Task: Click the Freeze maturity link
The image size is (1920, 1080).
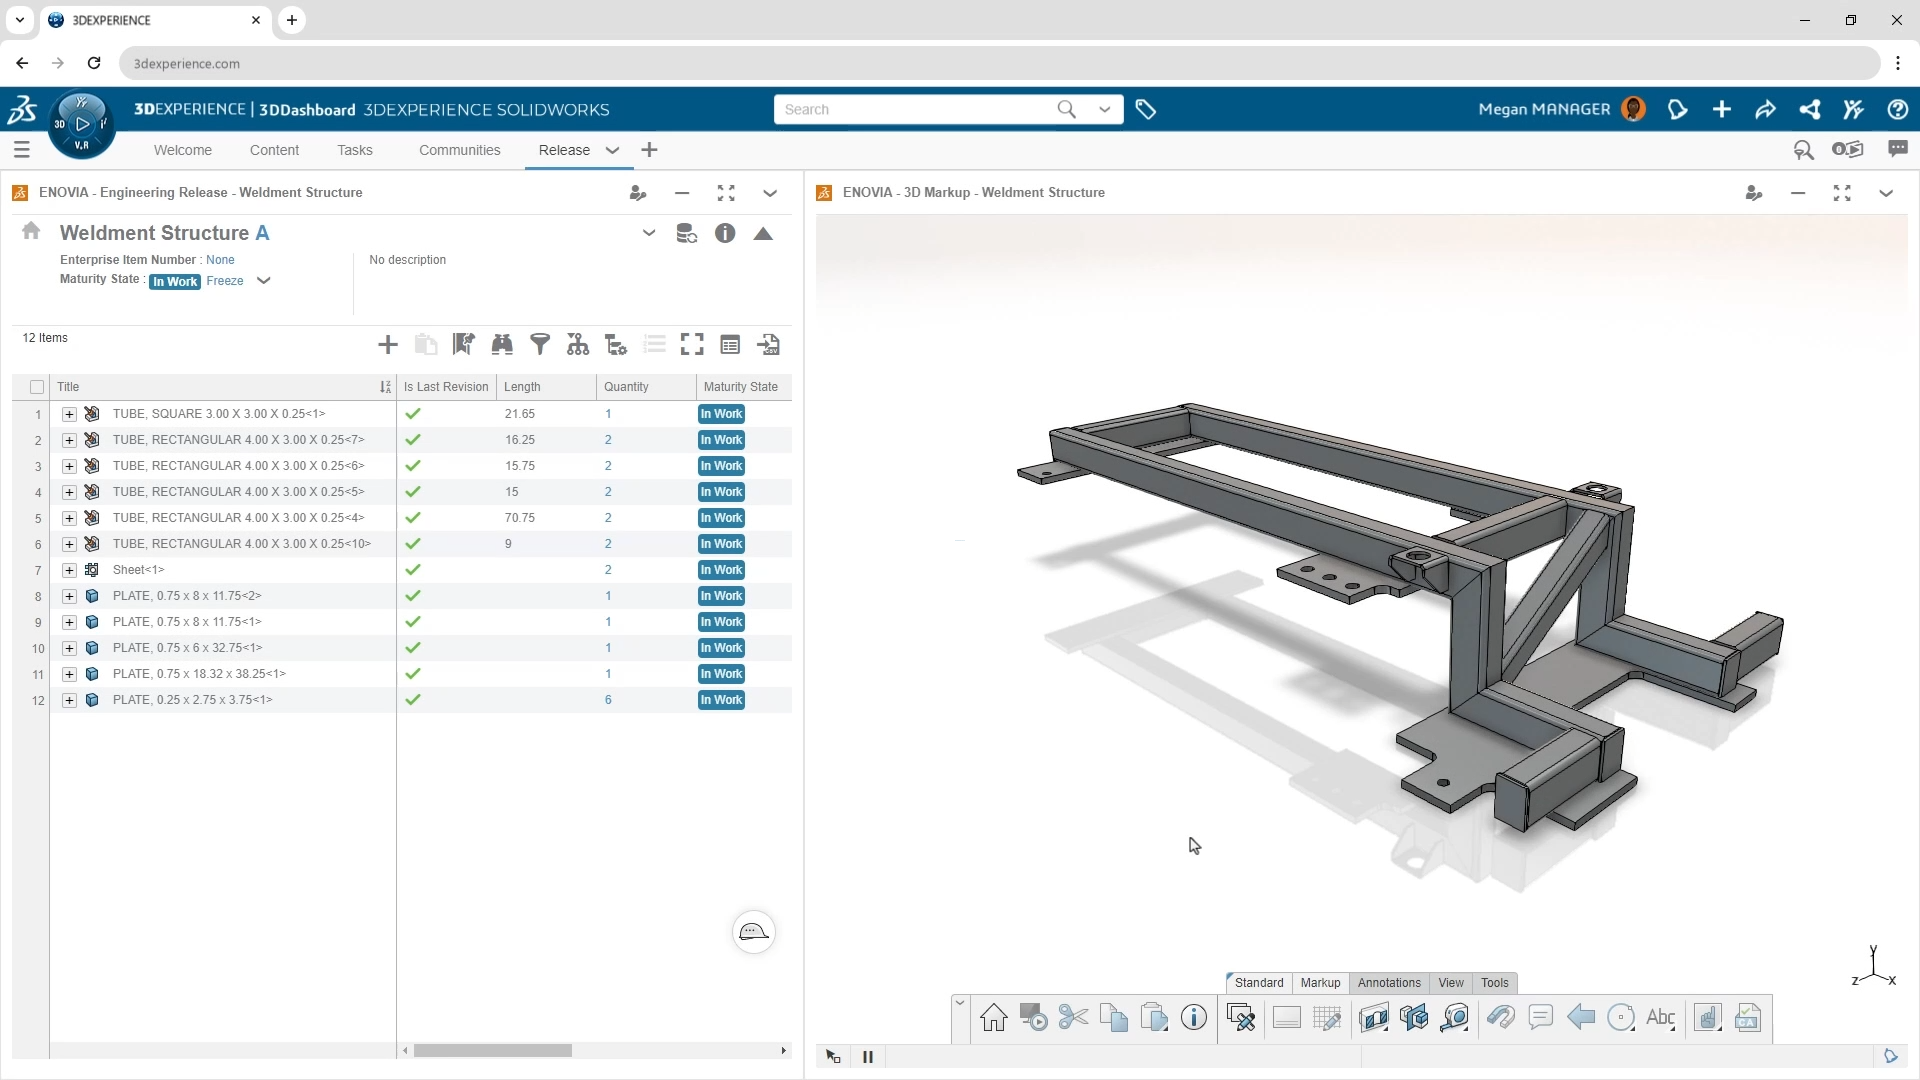Action: click(225, 281)
